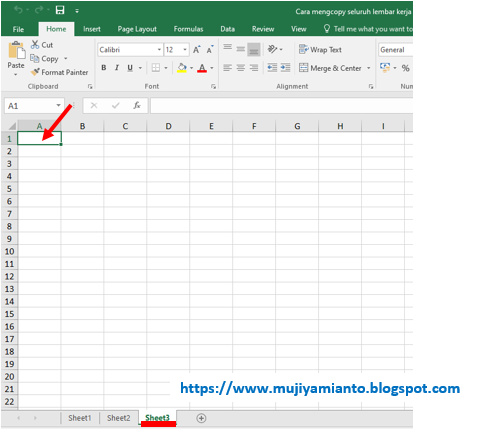Image resolution: width=477 pixels, height=435 pixels.
Task: Switch to Sheet2 tab
Action: click(x=119, y=418)
